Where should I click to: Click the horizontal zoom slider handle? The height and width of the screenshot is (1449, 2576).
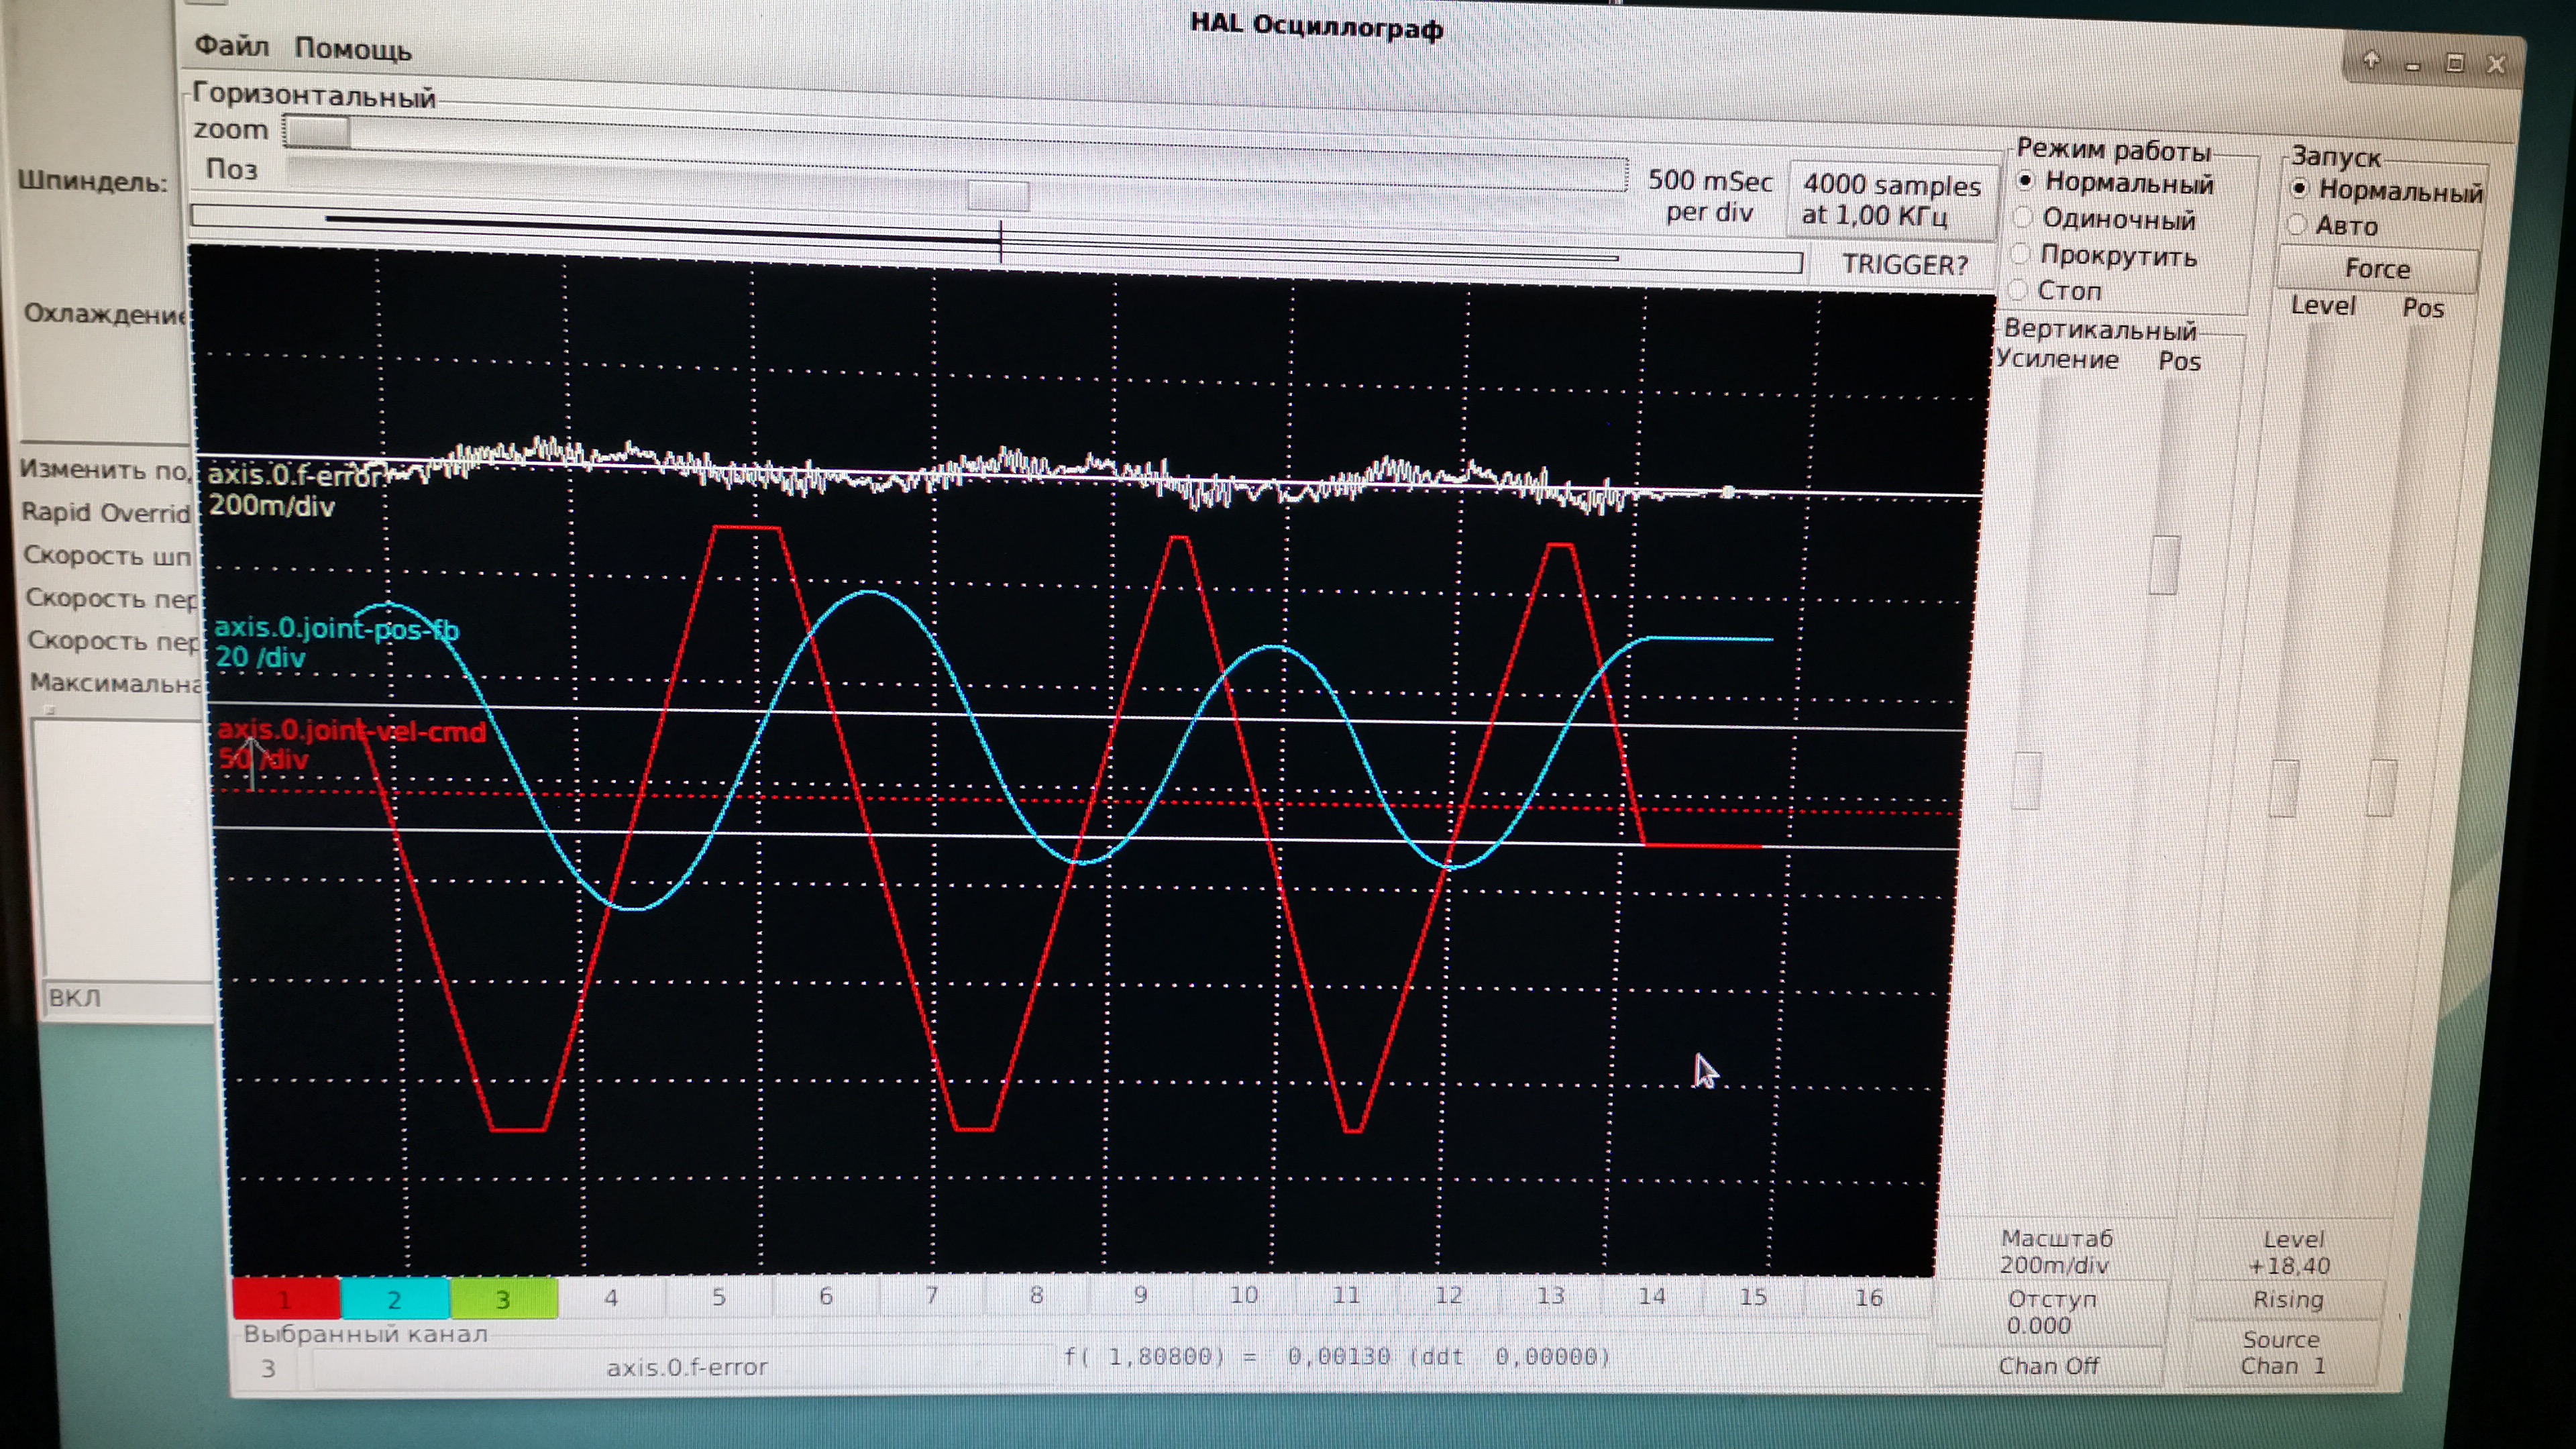(317, 131)
